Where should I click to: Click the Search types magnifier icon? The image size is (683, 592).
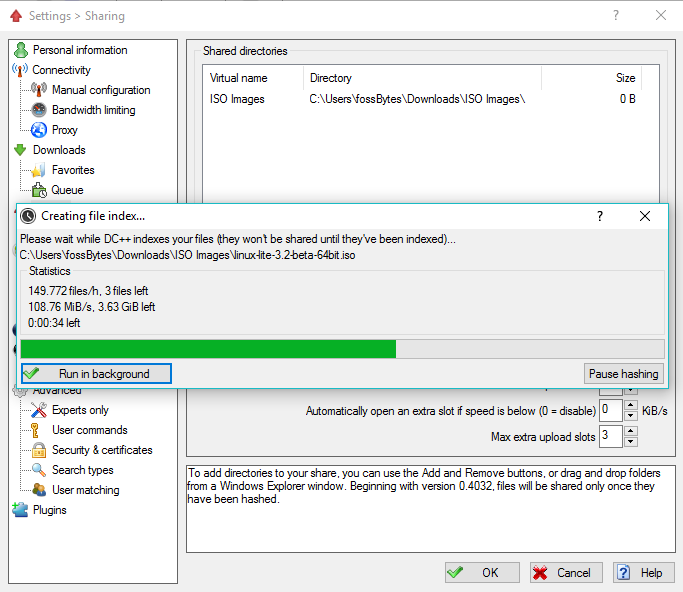(39, 470)
